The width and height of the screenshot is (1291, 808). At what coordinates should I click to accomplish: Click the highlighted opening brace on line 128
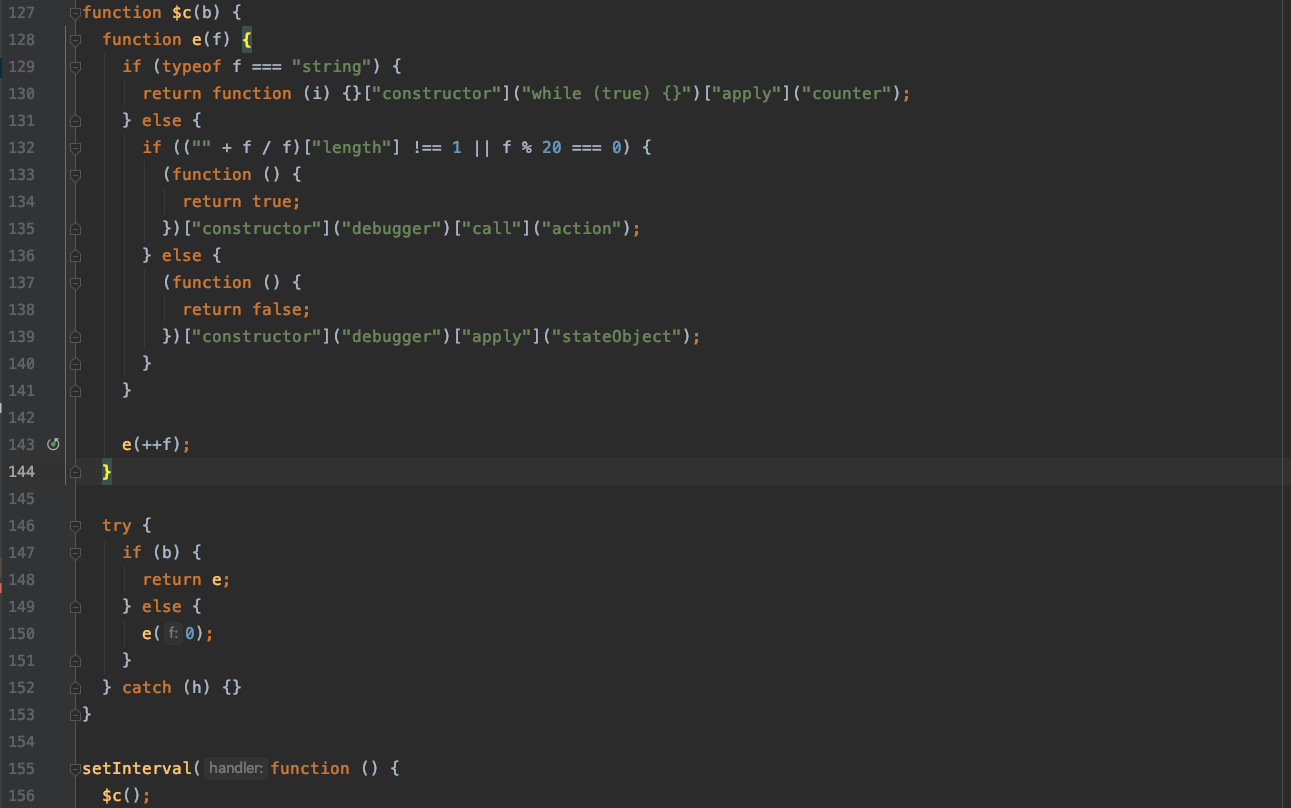pyautogui.click(x=247, y=40)
